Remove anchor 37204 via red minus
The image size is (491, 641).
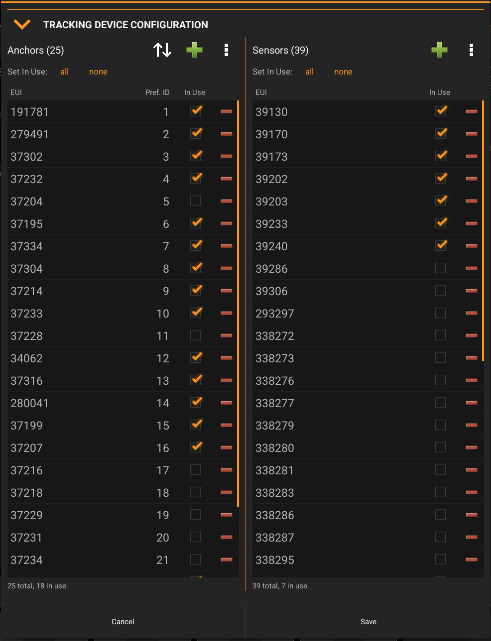pyautogui.click(x=226, y=201)
